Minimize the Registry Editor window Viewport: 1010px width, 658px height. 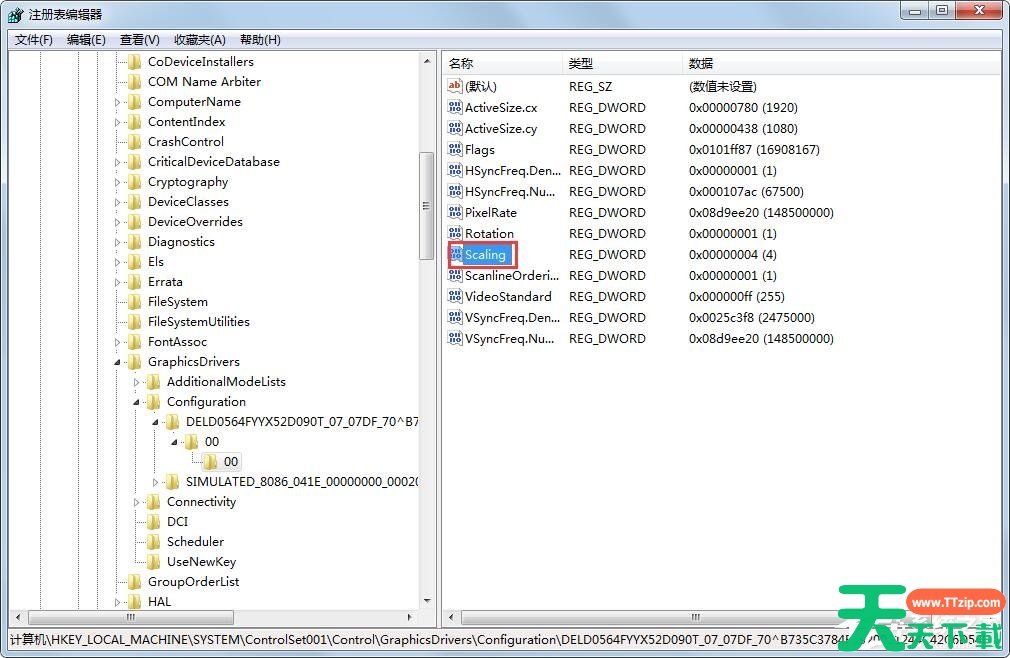point(915,10)
